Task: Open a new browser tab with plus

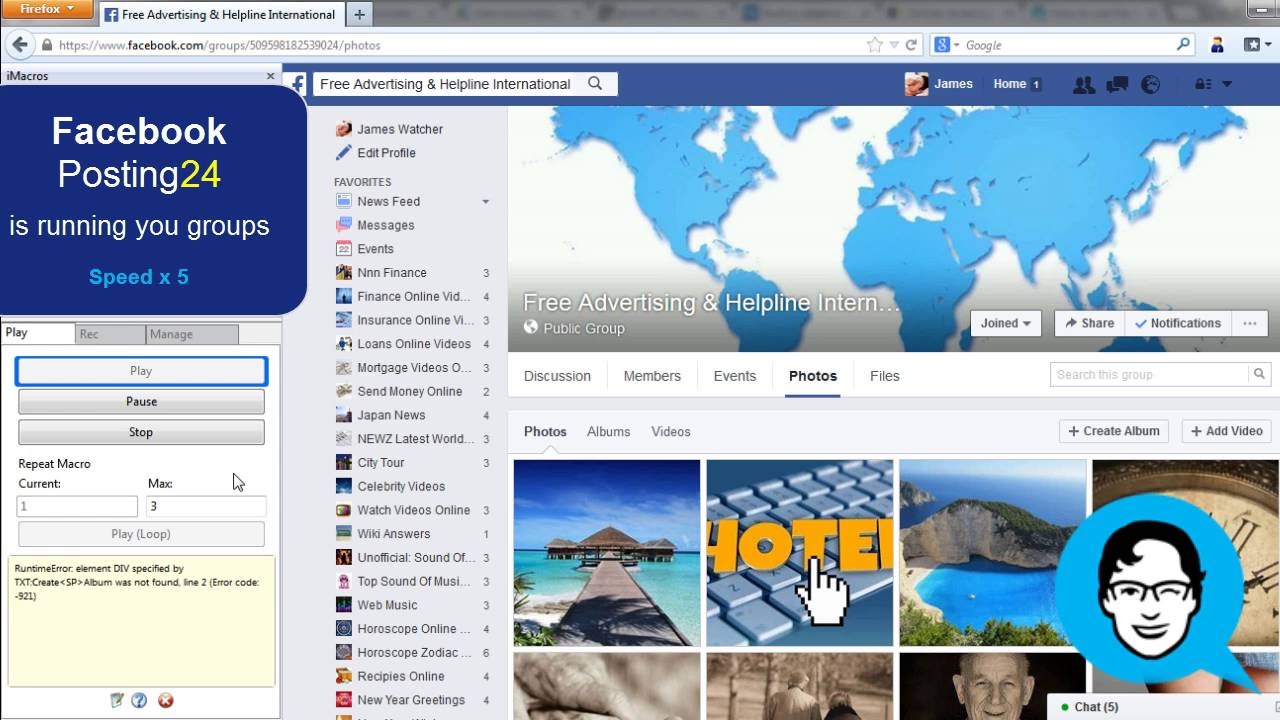Action: click(x=359, y=14)
